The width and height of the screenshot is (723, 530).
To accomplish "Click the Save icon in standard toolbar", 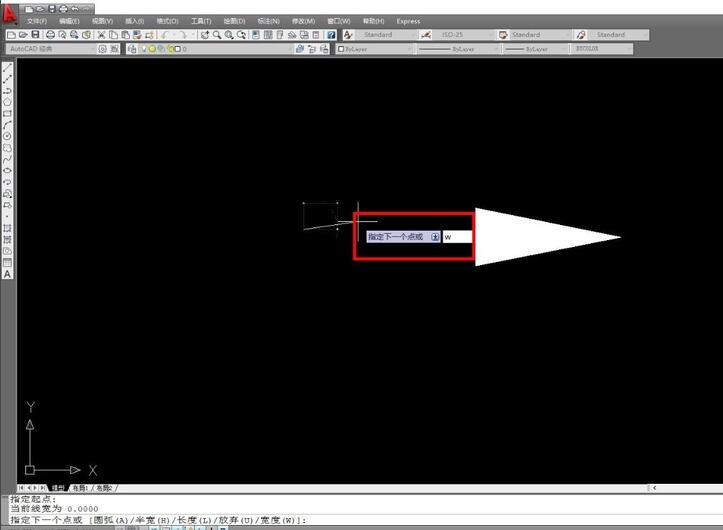I will (35, 35).
